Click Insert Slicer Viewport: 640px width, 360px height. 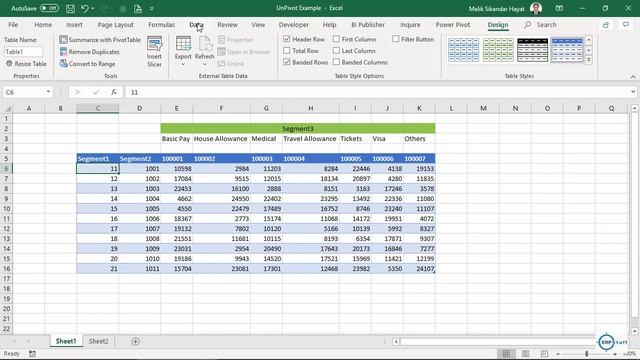pos(154,52)
